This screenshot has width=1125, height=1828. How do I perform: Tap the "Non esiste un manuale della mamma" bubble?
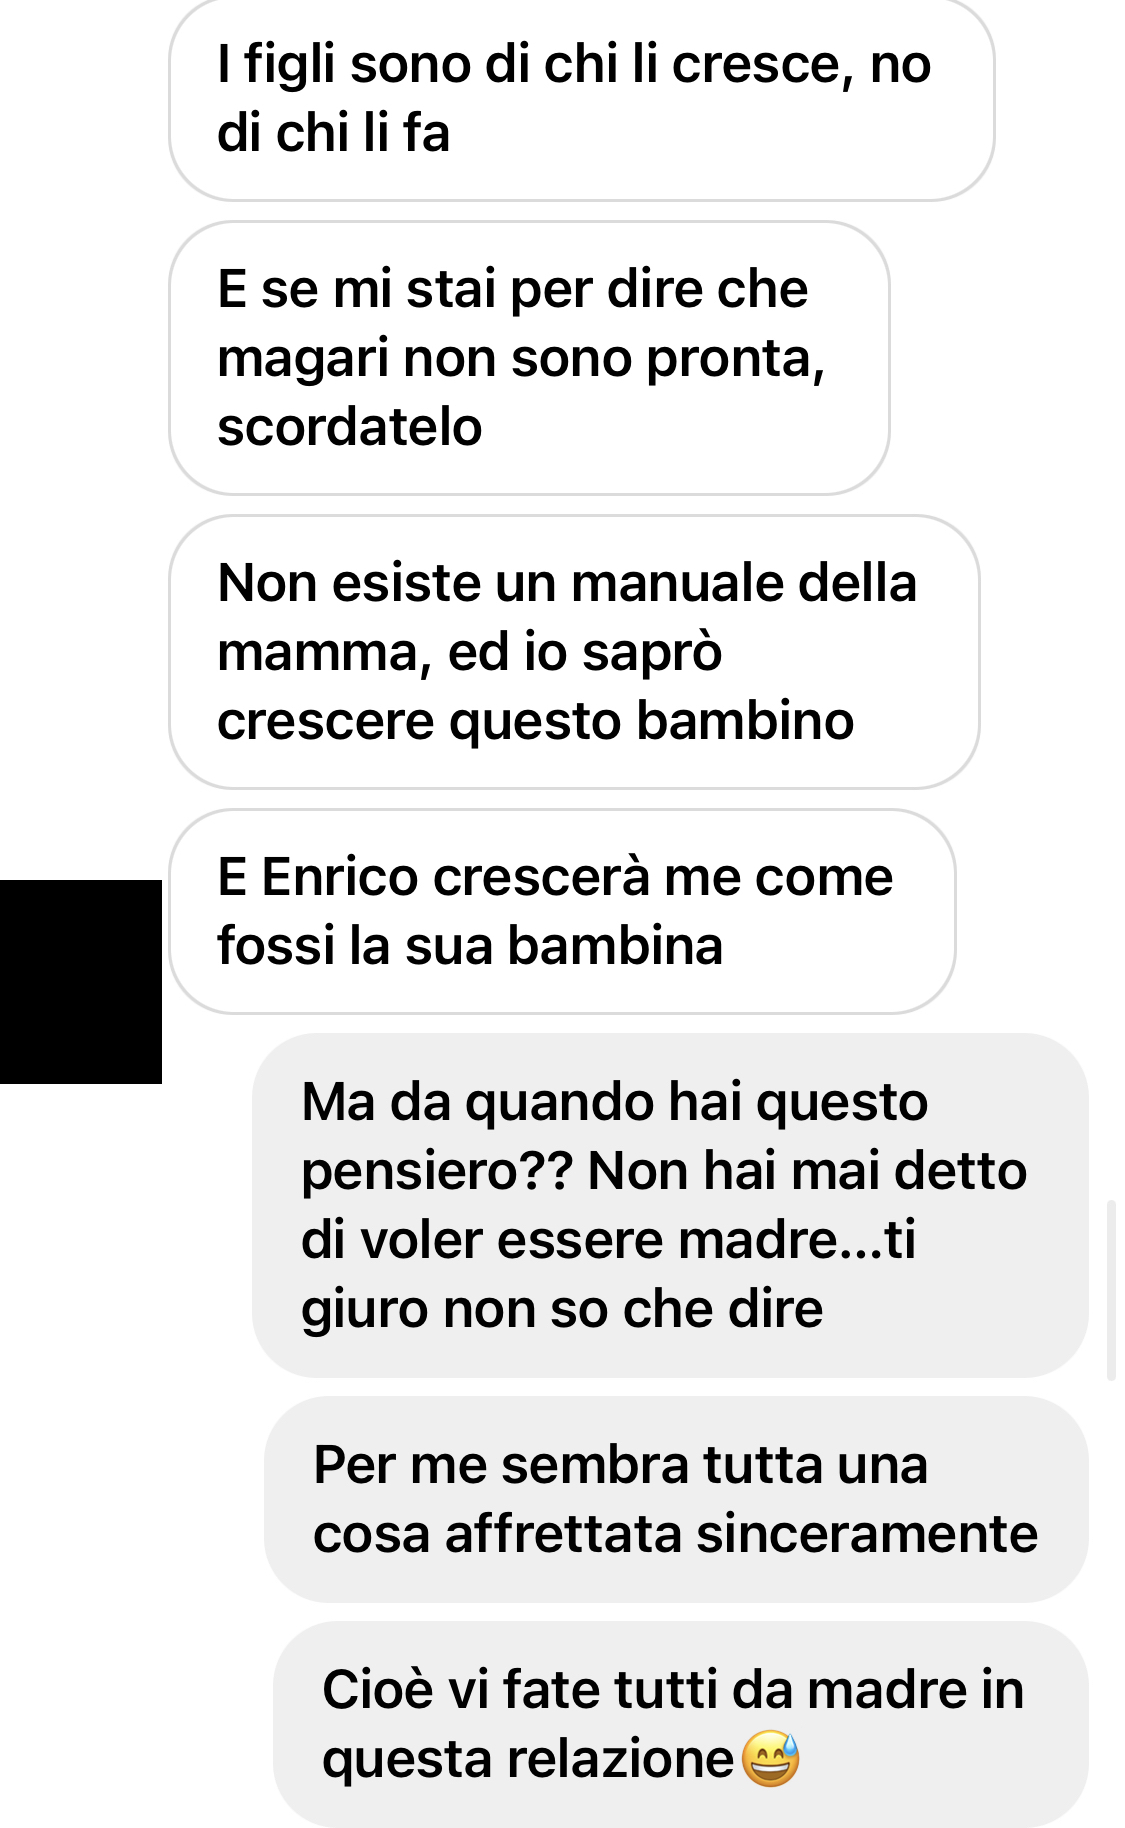[574, 652]
